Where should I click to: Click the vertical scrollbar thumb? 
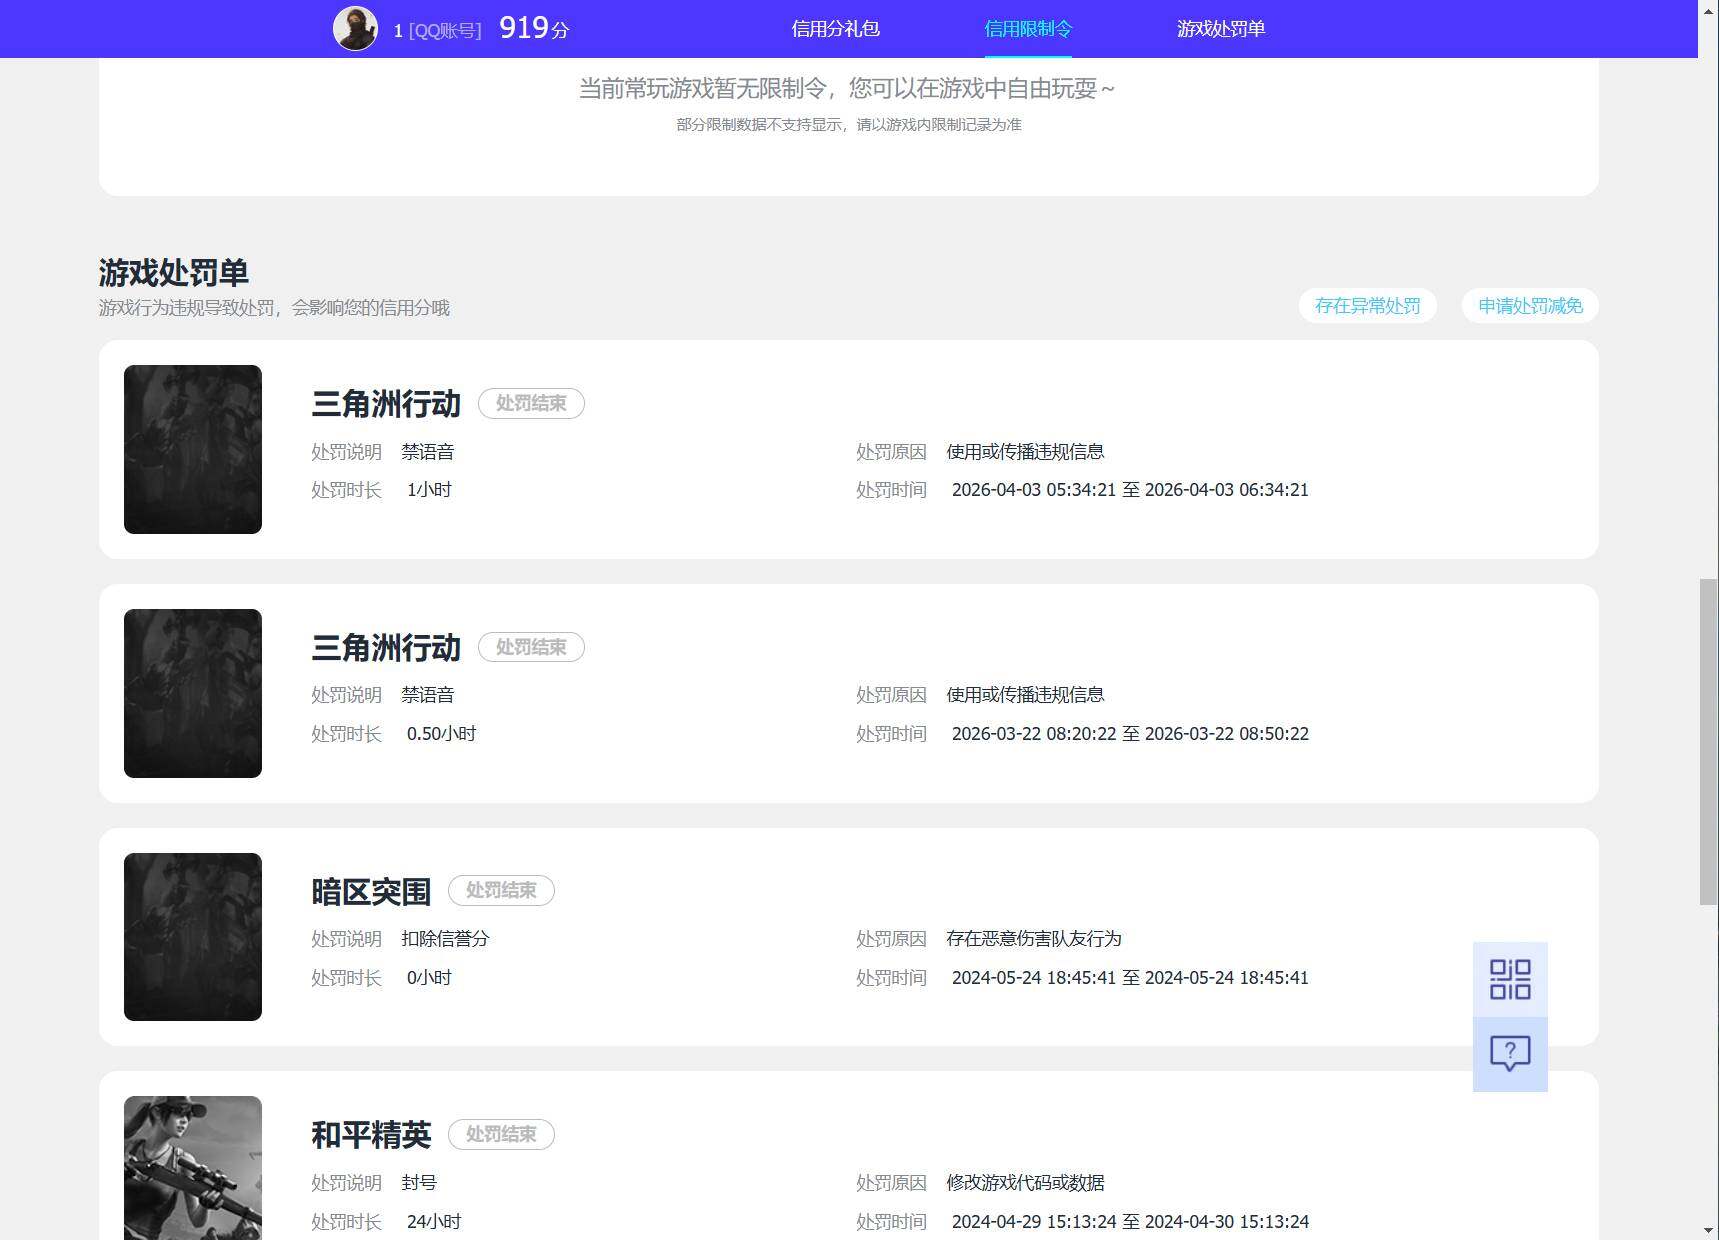click(1709, 741)
